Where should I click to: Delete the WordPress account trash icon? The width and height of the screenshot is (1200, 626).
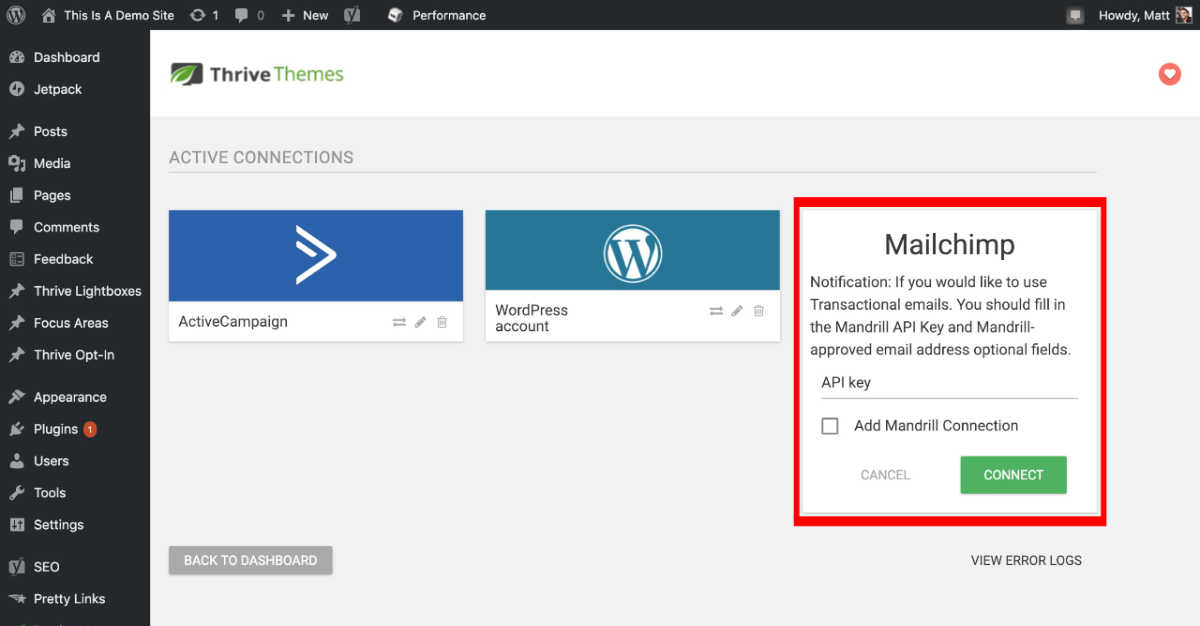pyautogui.click(x=759, y=311)
